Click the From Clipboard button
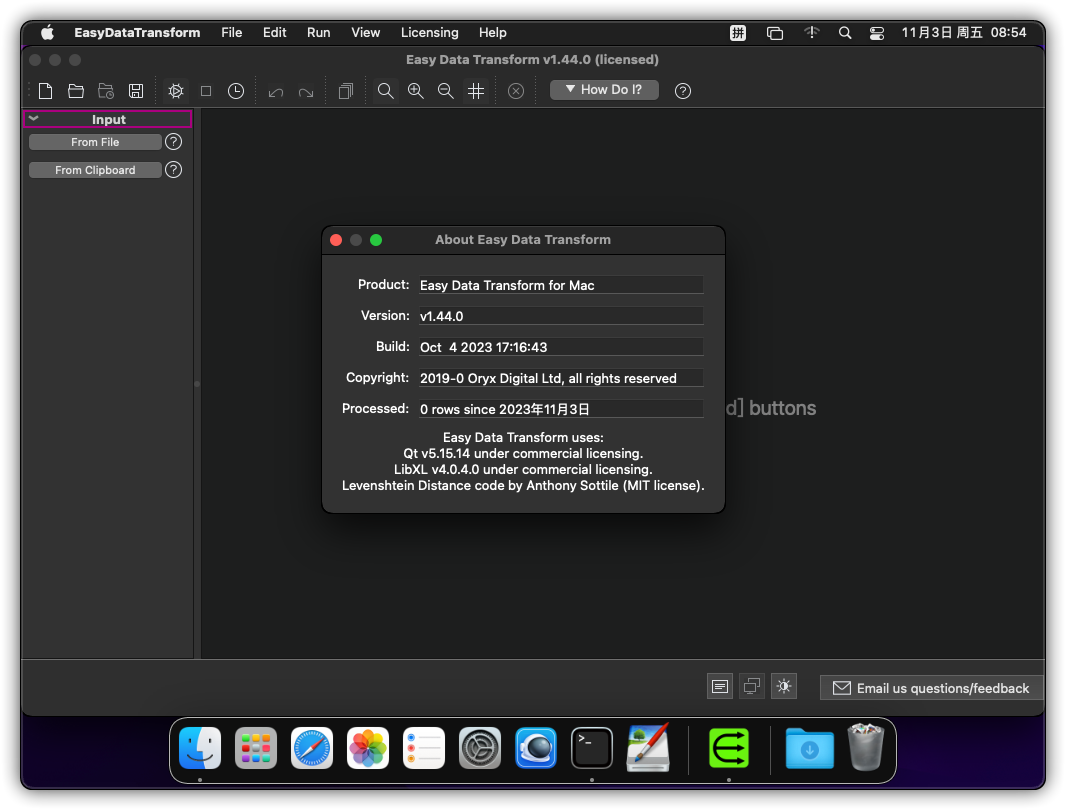 tap(95, 170)
